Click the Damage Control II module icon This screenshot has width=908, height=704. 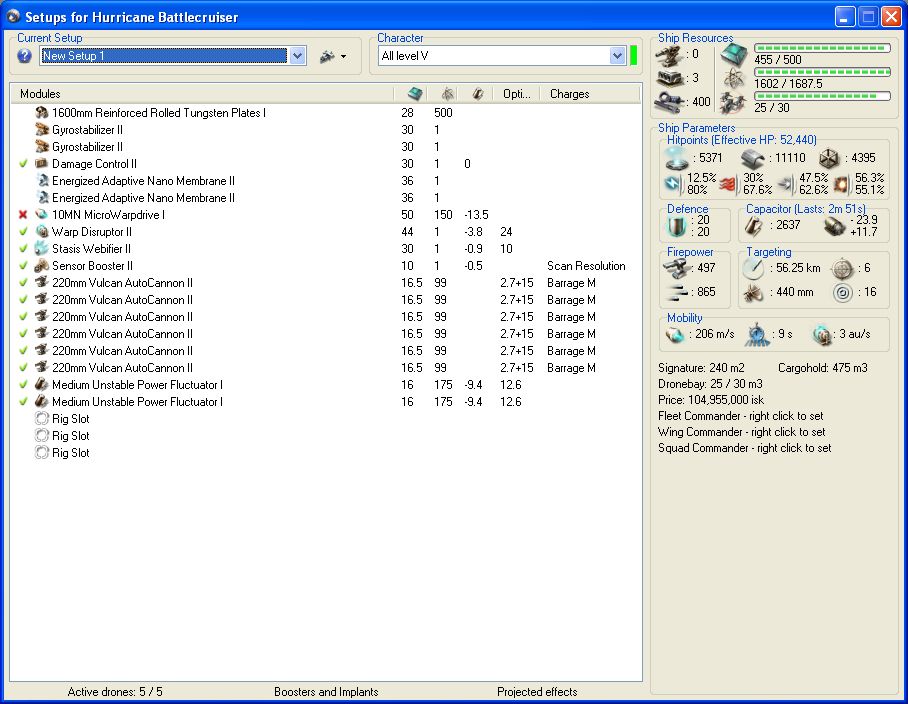42,164
